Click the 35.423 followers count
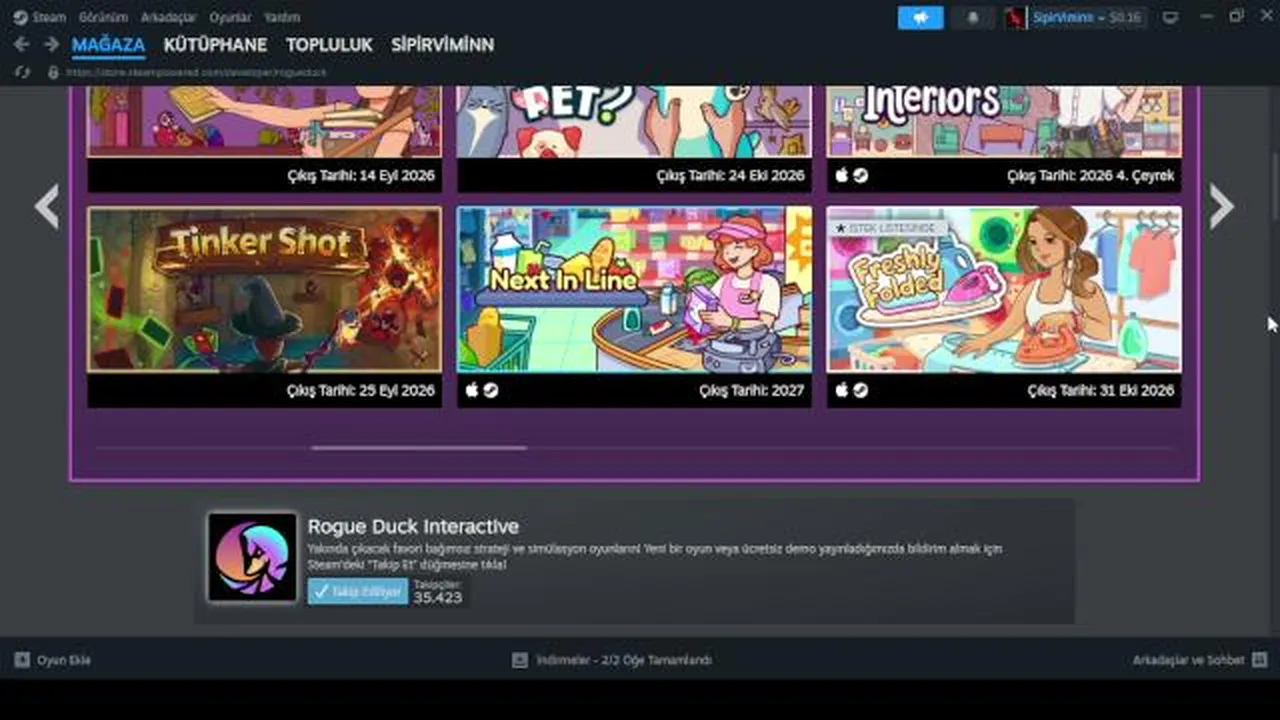The image size is (1280, 720). 438,597
